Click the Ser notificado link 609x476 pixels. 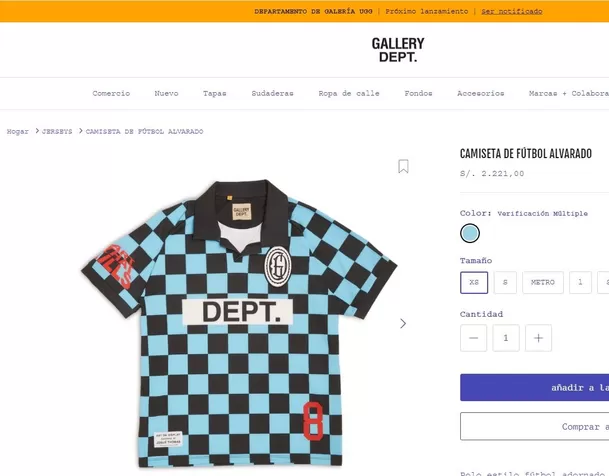[511, 11]
